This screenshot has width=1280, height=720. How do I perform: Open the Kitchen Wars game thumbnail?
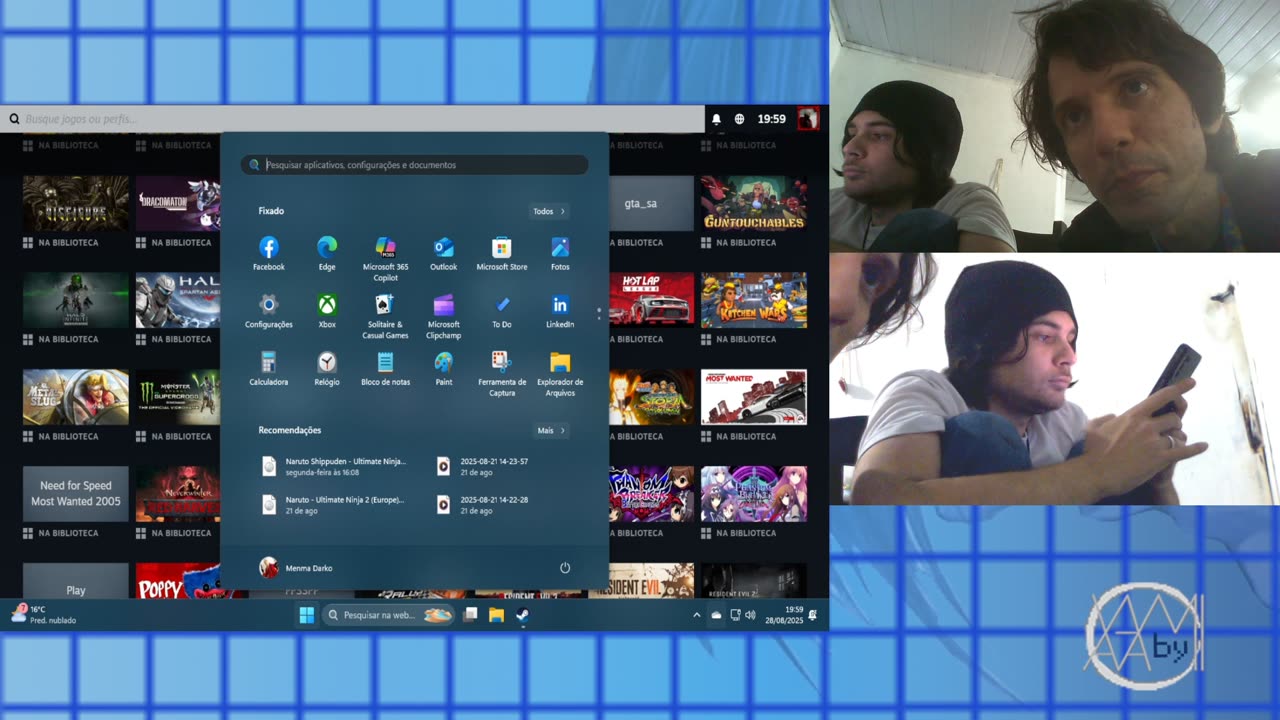[x=754, y=300]
